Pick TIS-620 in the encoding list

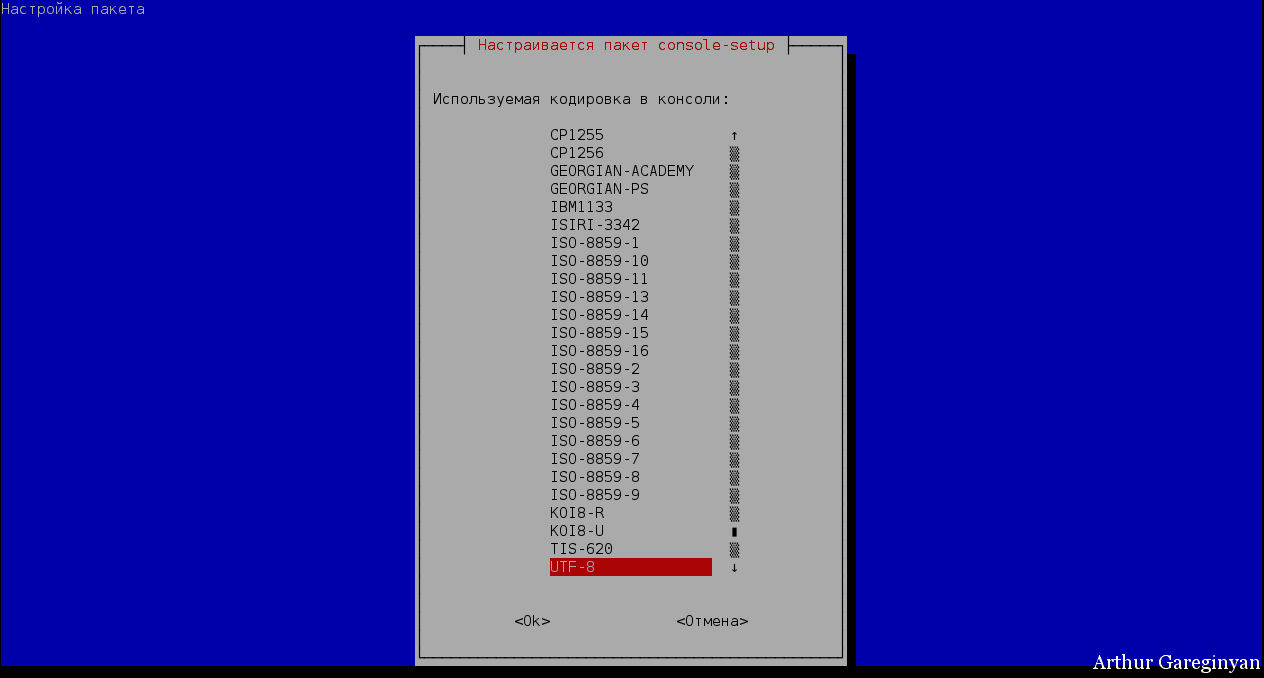tap(581, 549)
